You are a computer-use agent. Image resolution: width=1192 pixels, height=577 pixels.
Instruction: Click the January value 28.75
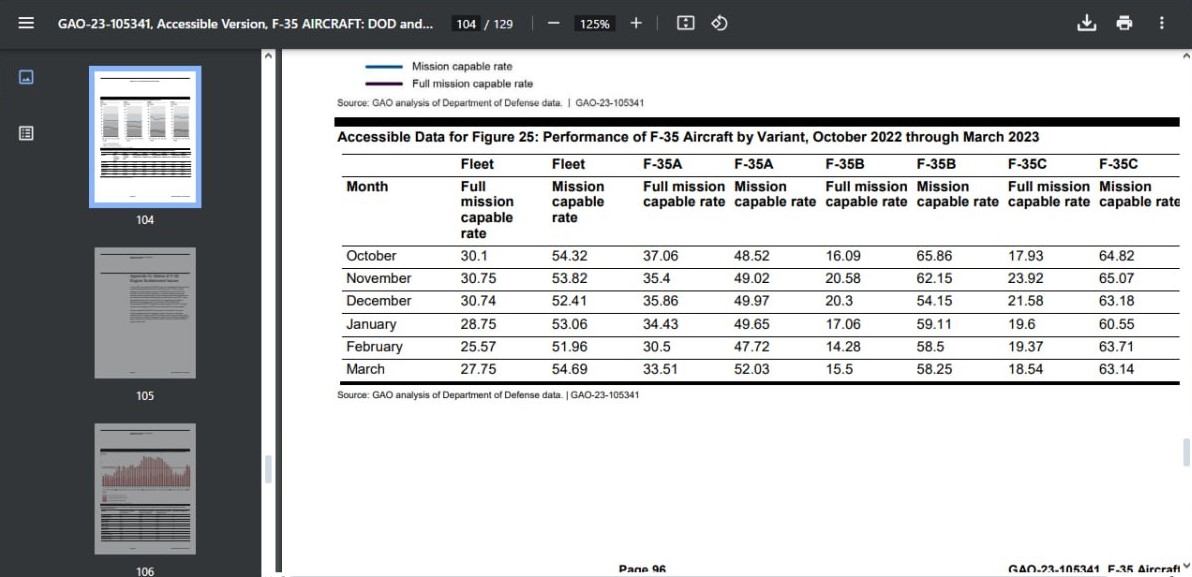pos(478,325)
